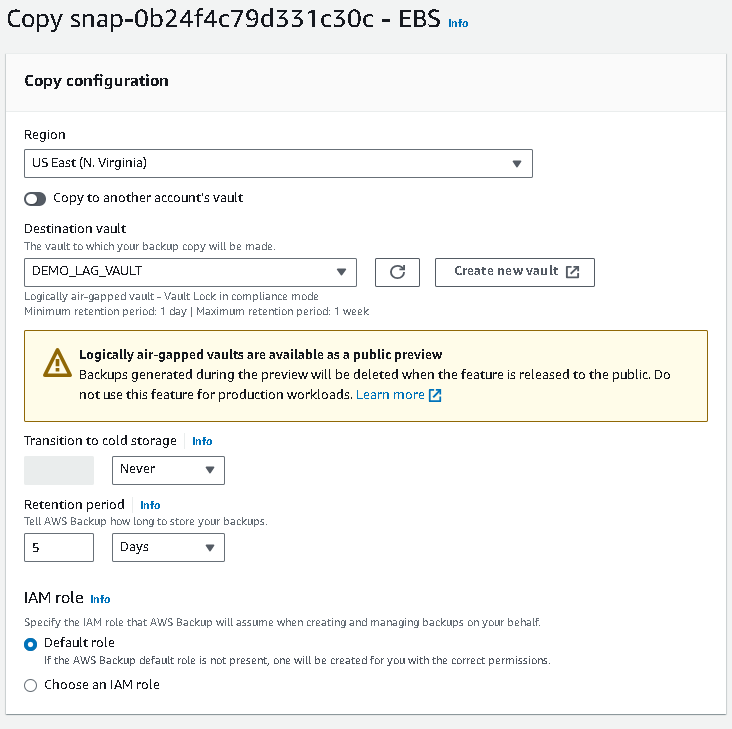Screen dimensions: 732x729
Task: Expand the Destination vault dropdown
Action: [190, 271]
